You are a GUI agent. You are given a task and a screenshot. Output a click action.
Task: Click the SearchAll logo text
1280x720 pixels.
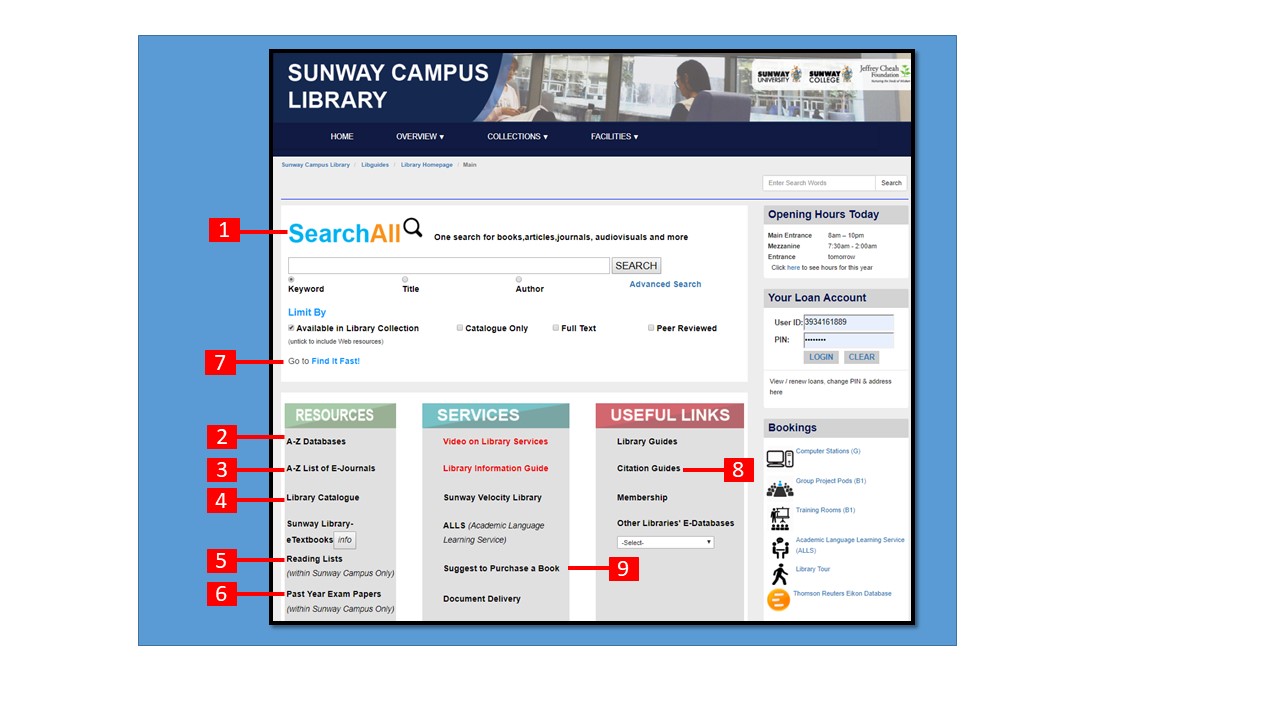tap(344, 233)
